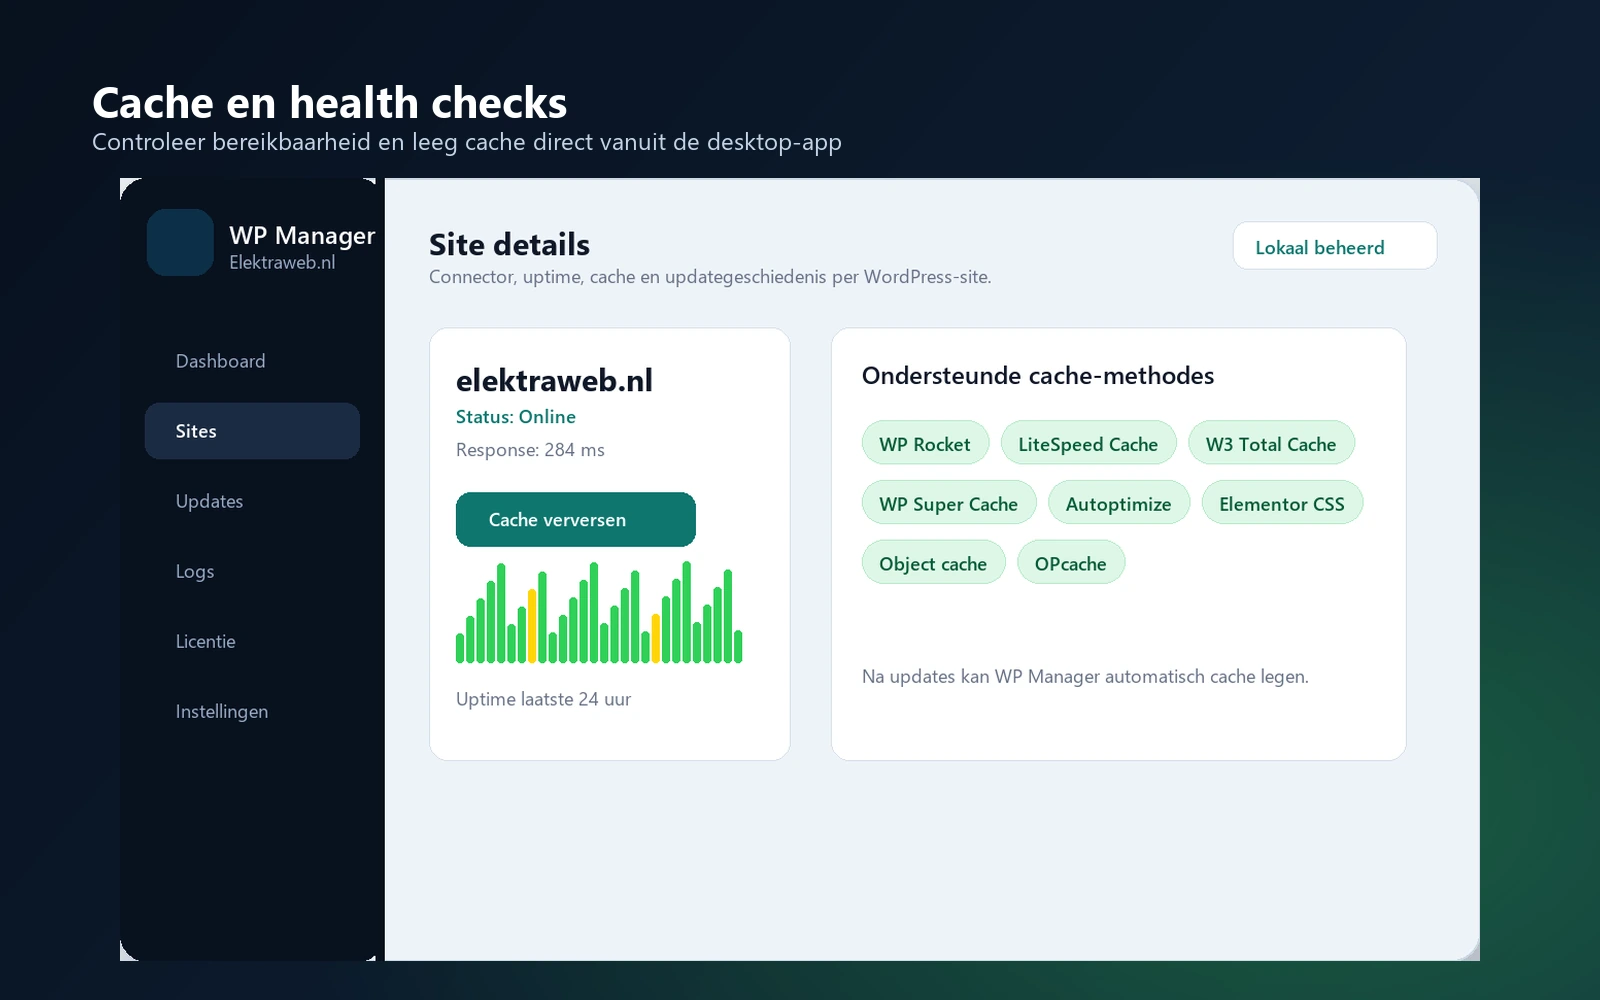Click the elektraweb.nl site heading
This screenshot has height=1000, width=1600.
554,380
